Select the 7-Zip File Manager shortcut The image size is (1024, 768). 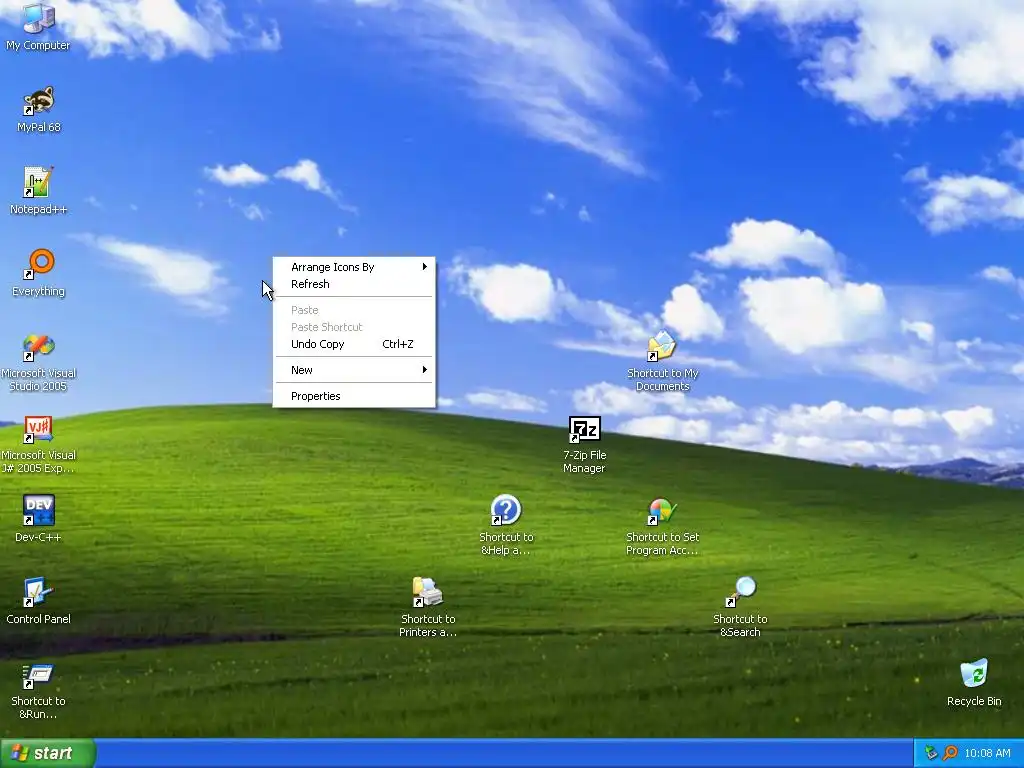(x=584, y=444)
